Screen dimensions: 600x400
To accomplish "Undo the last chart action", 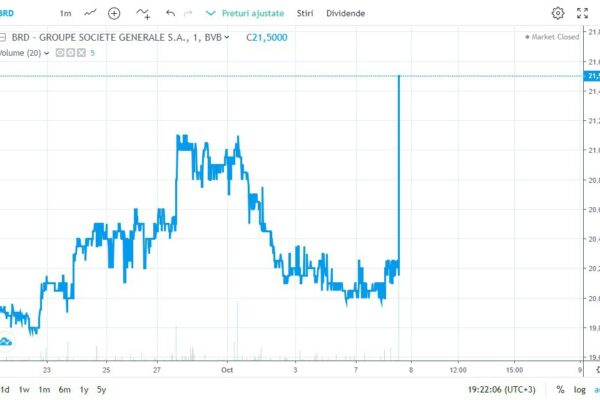I will pos(171,13).
